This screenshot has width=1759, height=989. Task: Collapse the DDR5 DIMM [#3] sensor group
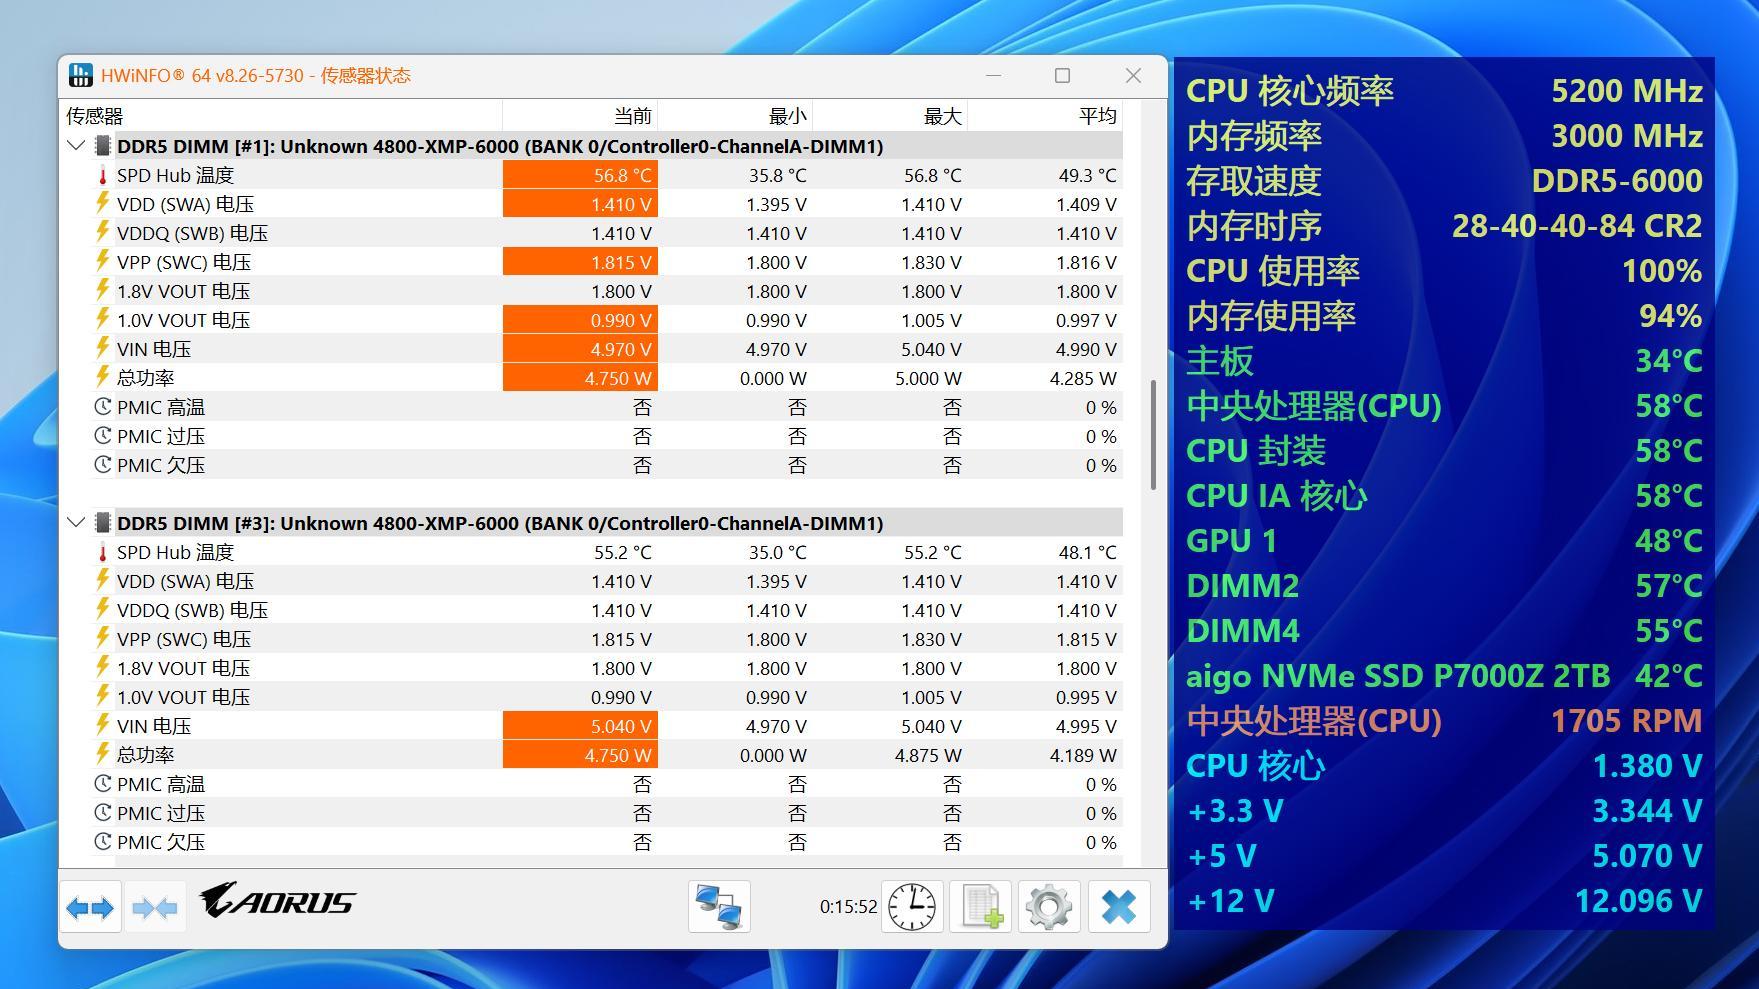point(75,522)
